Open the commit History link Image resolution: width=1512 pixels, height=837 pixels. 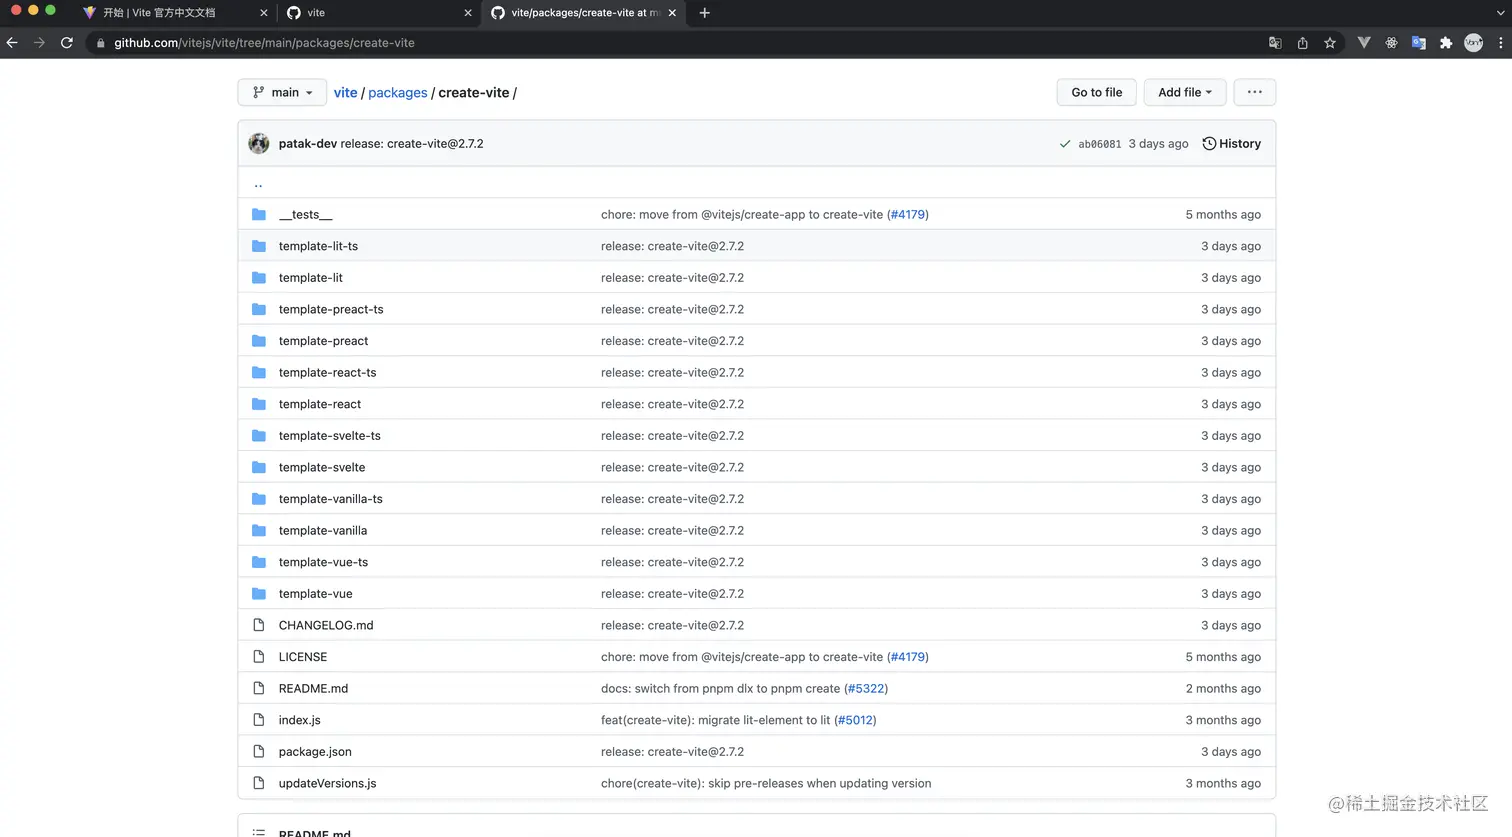tap(1231, 144)
